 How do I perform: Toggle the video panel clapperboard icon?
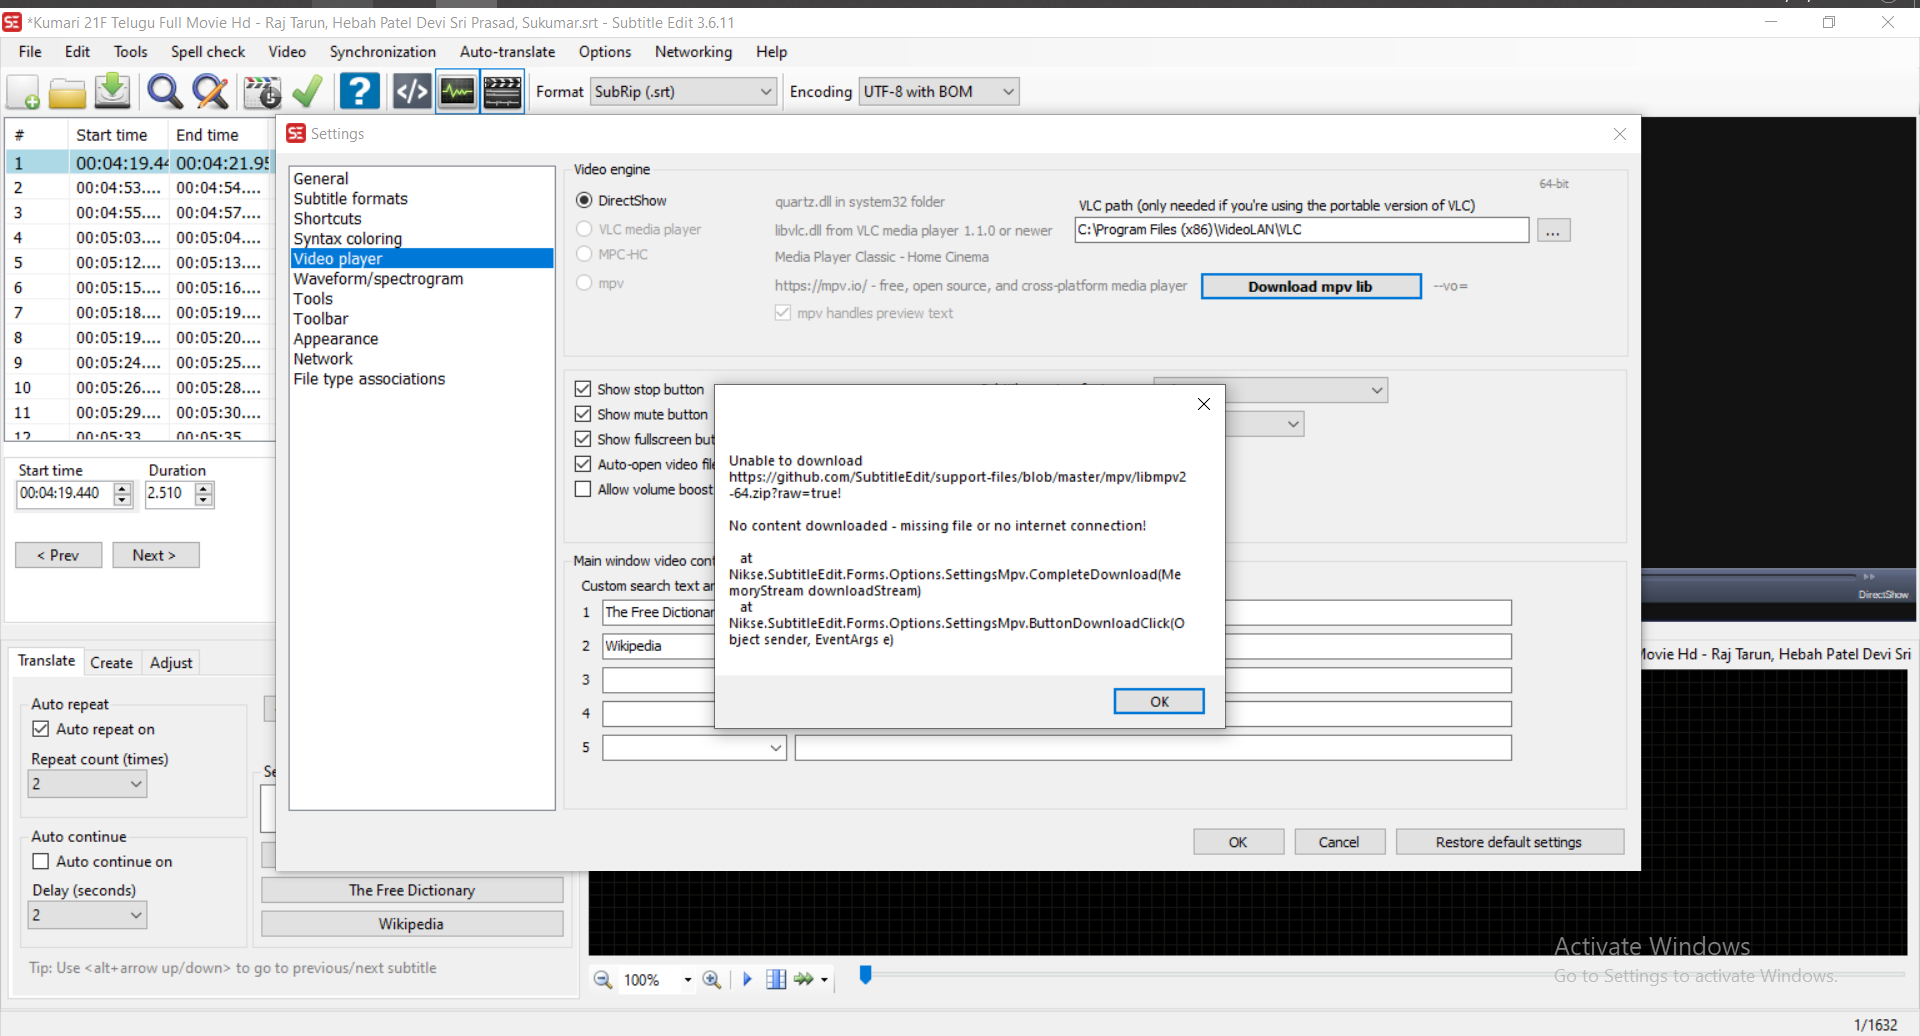click(503, 91)
